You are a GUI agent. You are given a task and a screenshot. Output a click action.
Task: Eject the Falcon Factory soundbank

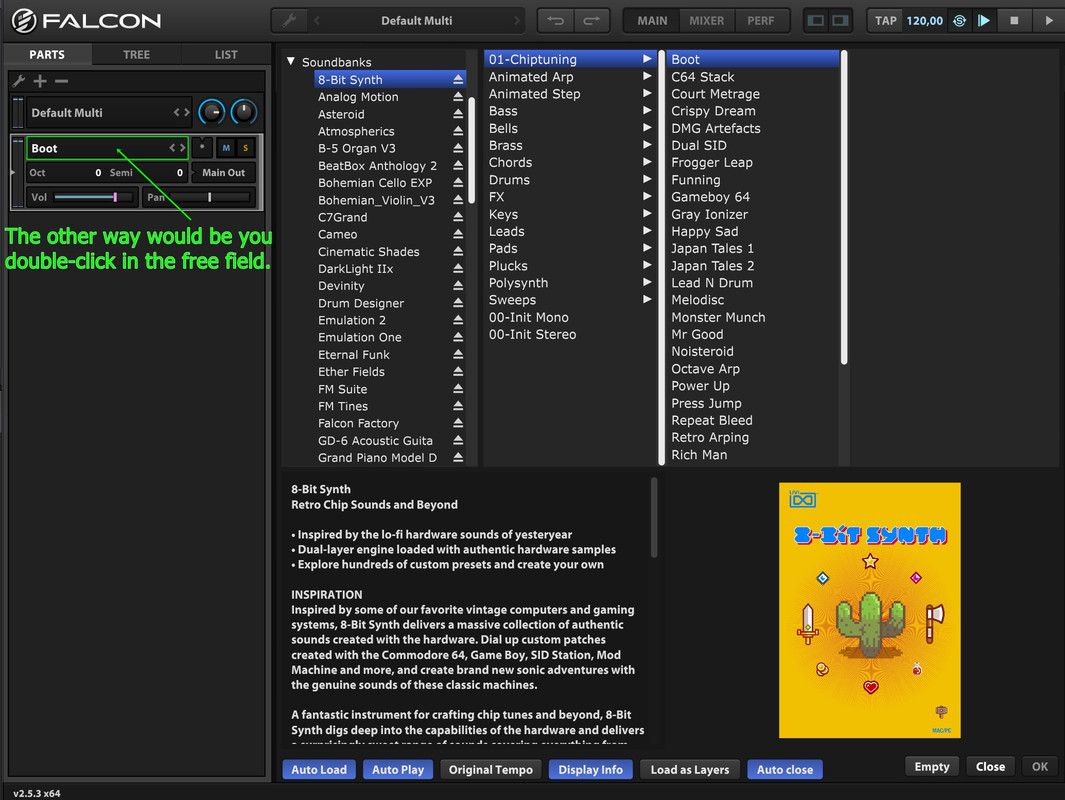458,423
